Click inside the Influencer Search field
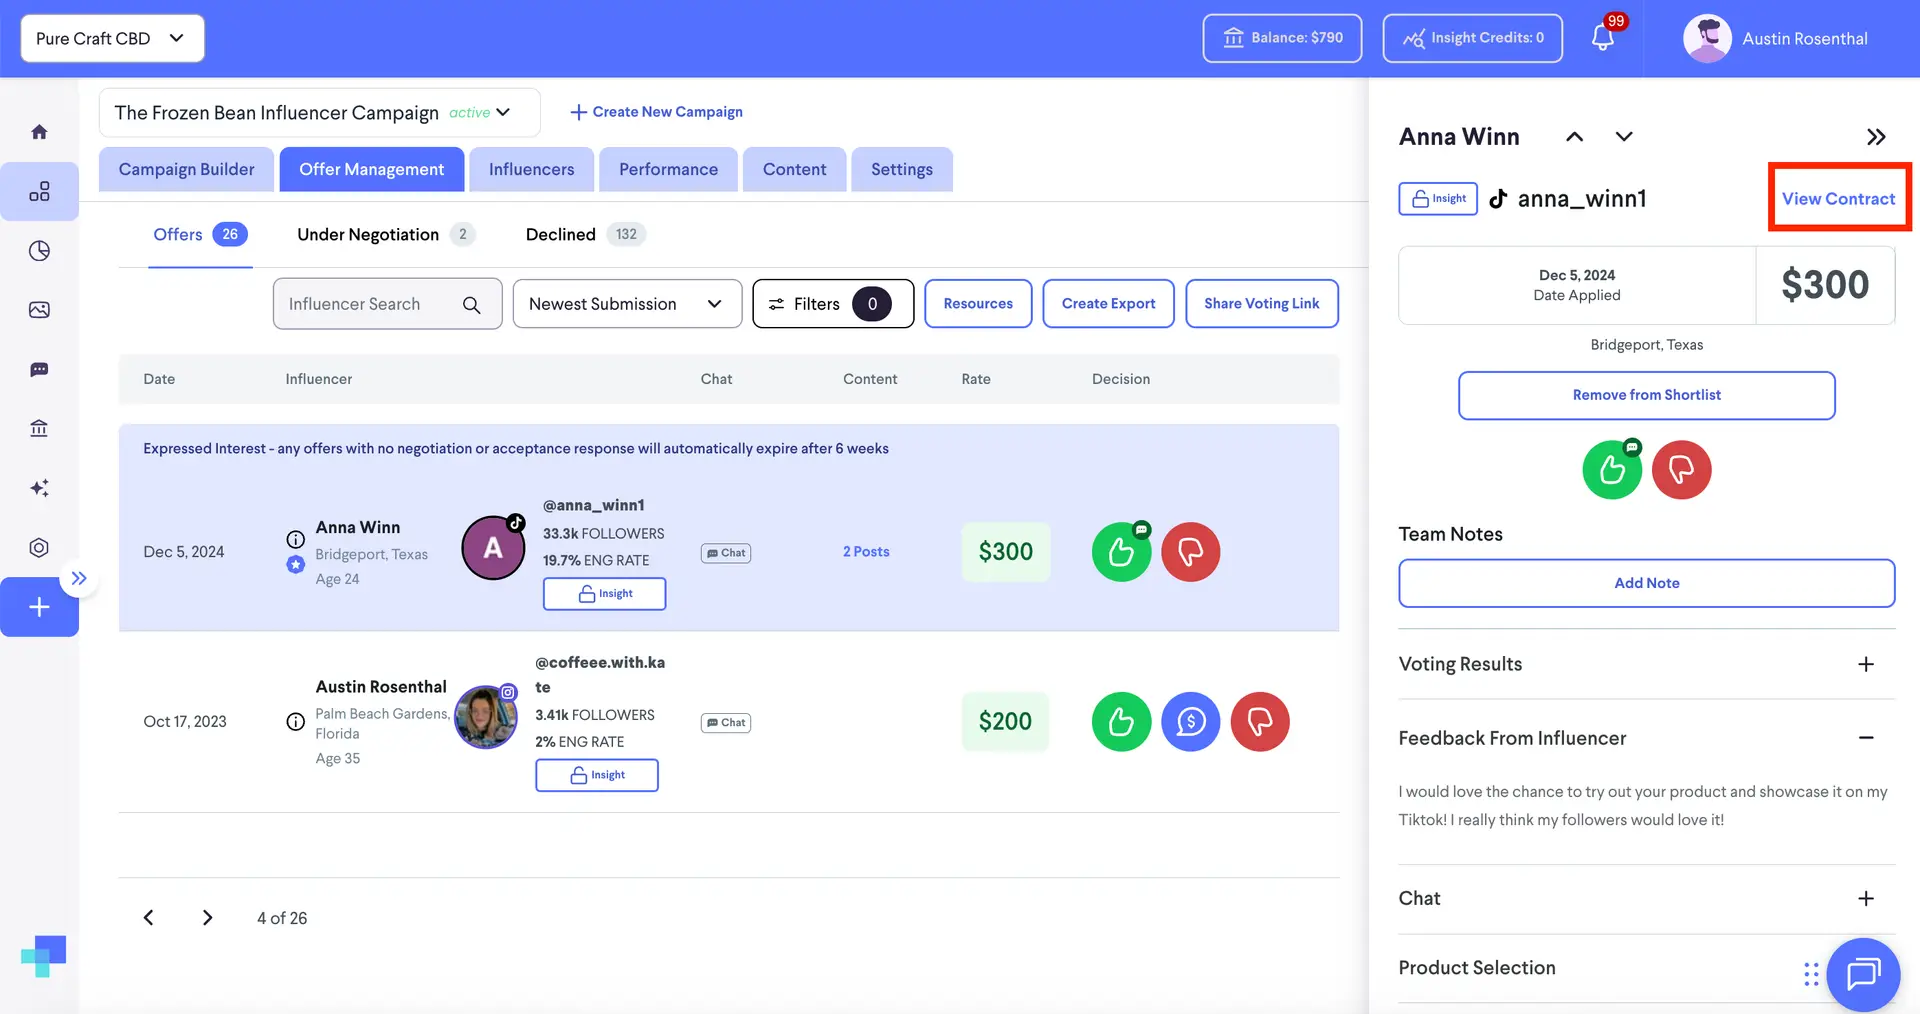 click(x=370, y=303)
